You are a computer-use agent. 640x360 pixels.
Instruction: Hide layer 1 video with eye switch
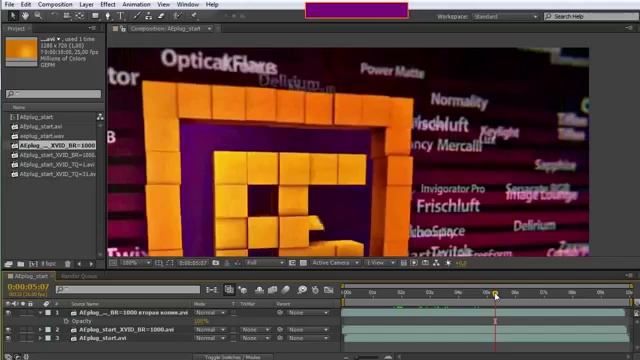coord(8,313)
